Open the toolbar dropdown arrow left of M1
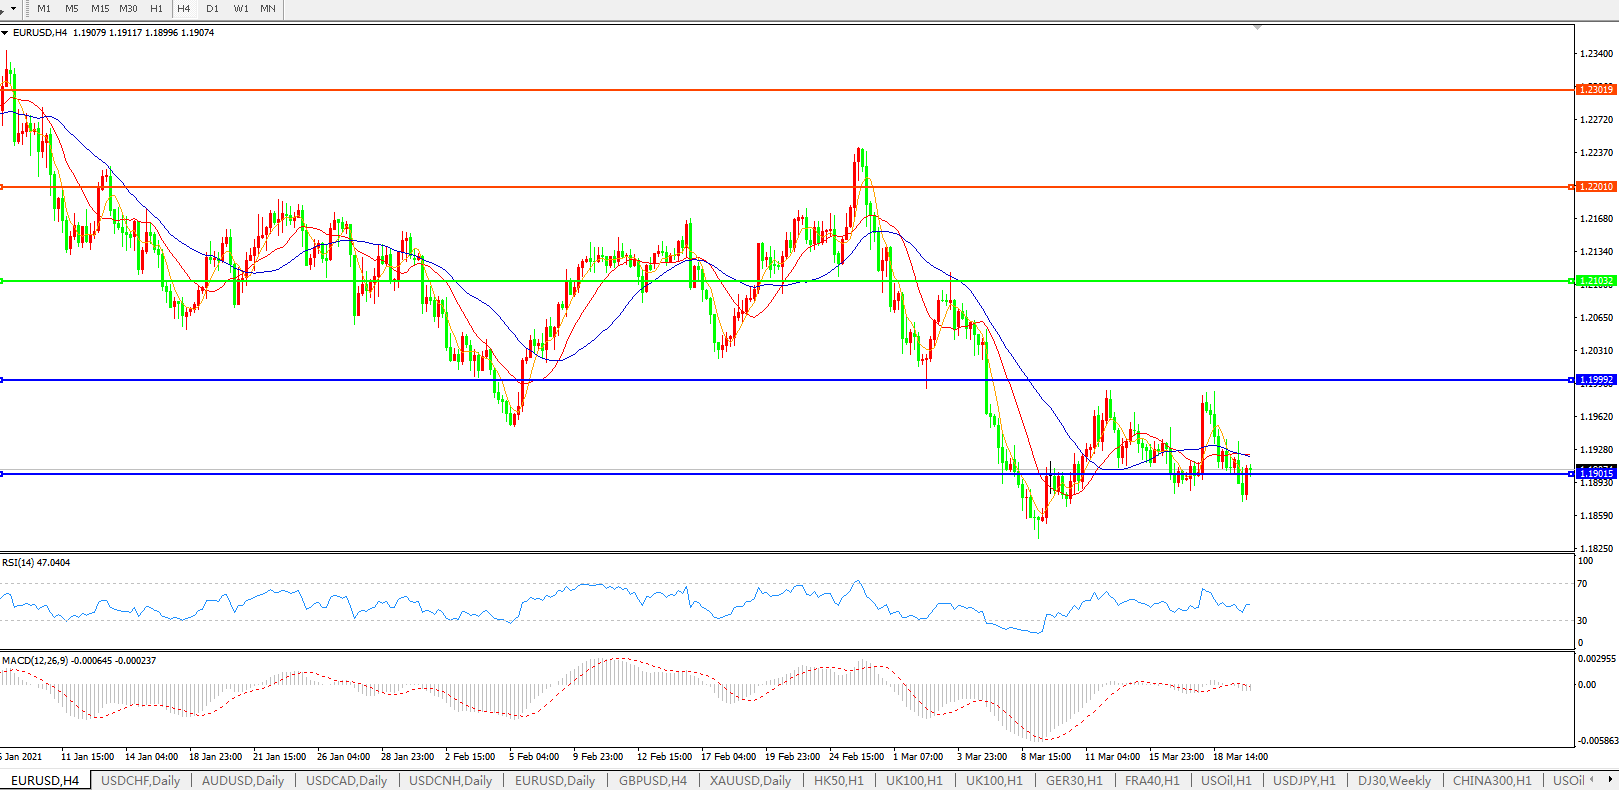This screenshot has height=791, width=1619. click(x=13, y=9)
